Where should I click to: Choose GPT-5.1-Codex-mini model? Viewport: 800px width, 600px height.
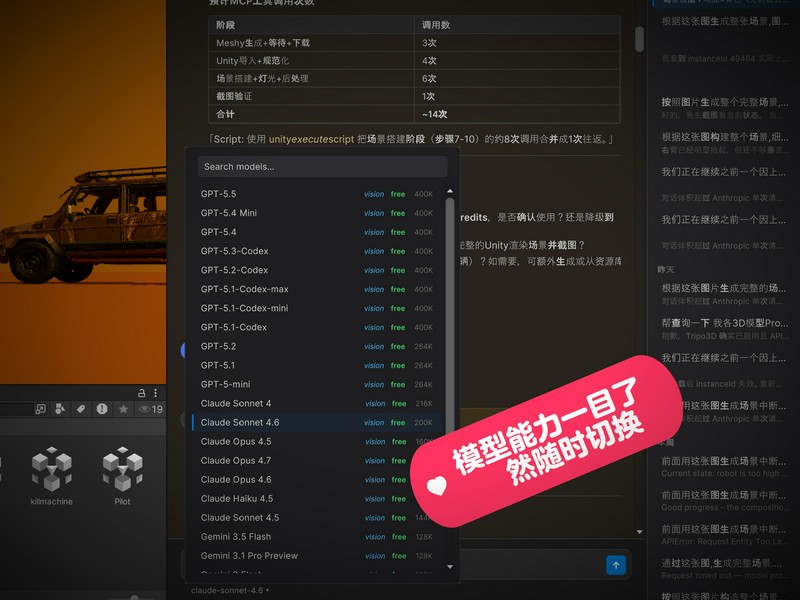316,308
